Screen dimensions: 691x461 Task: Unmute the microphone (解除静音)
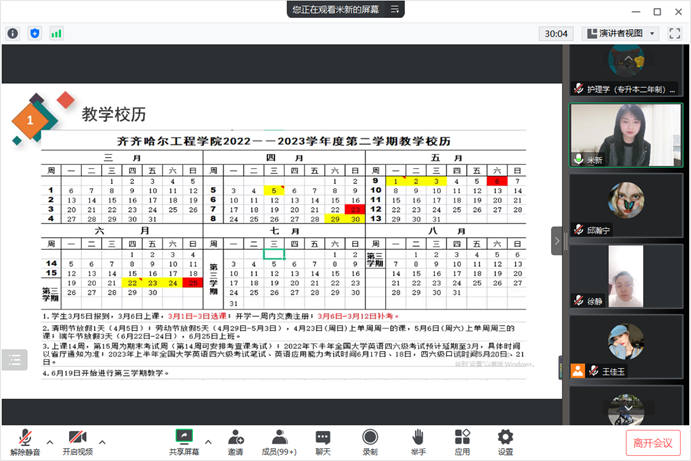pos(26,441)
